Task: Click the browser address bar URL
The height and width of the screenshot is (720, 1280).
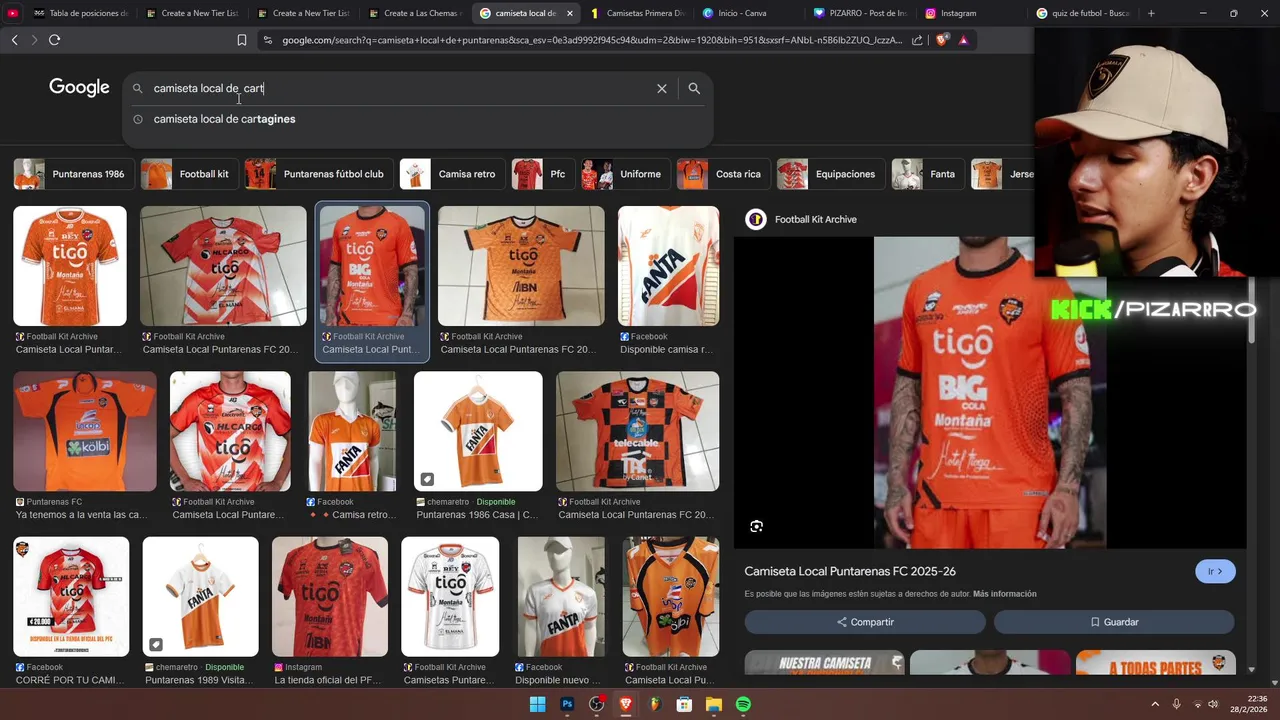Action: (591, 40)
